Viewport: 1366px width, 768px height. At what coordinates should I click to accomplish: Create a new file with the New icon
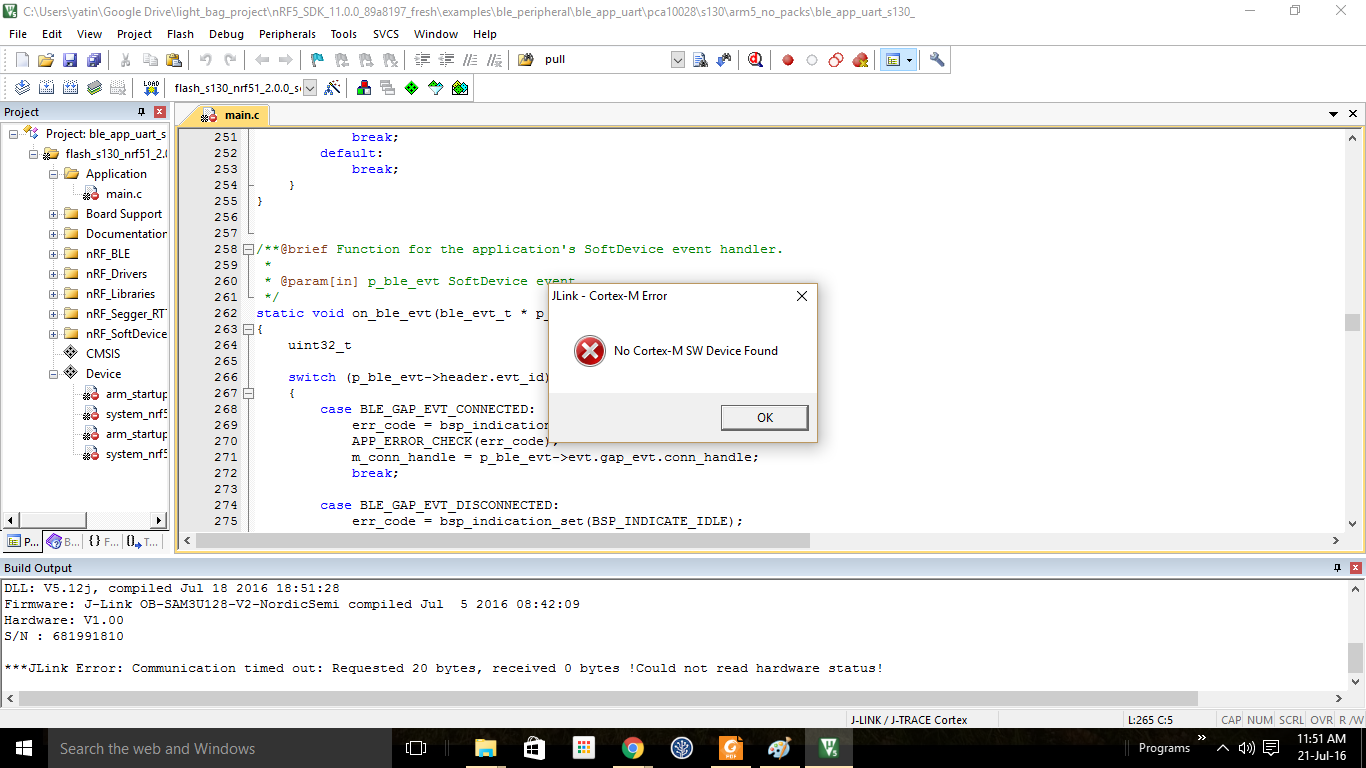tap(22, 60)
